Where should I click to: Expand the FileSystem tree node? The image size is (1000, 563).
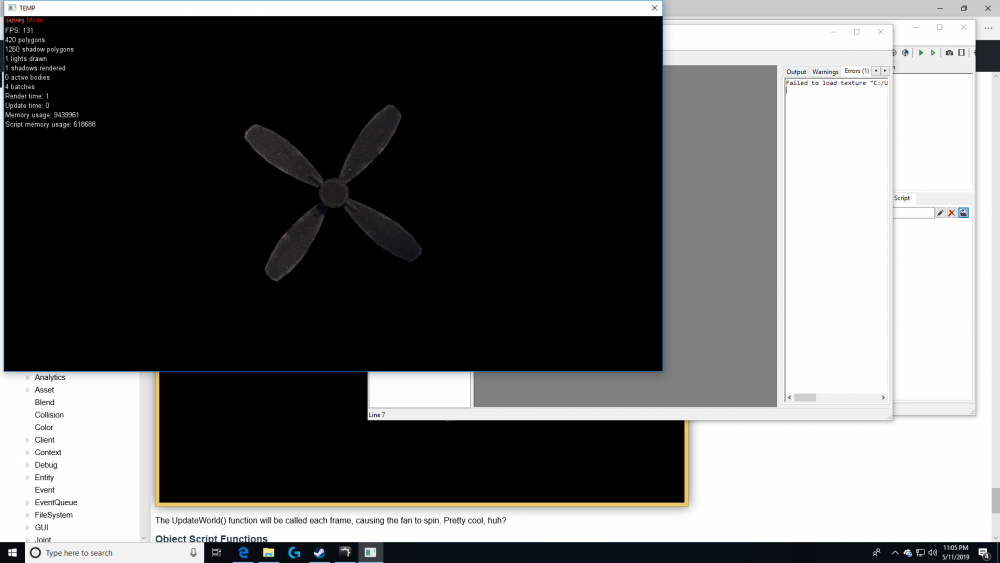[x=27, y=515]
